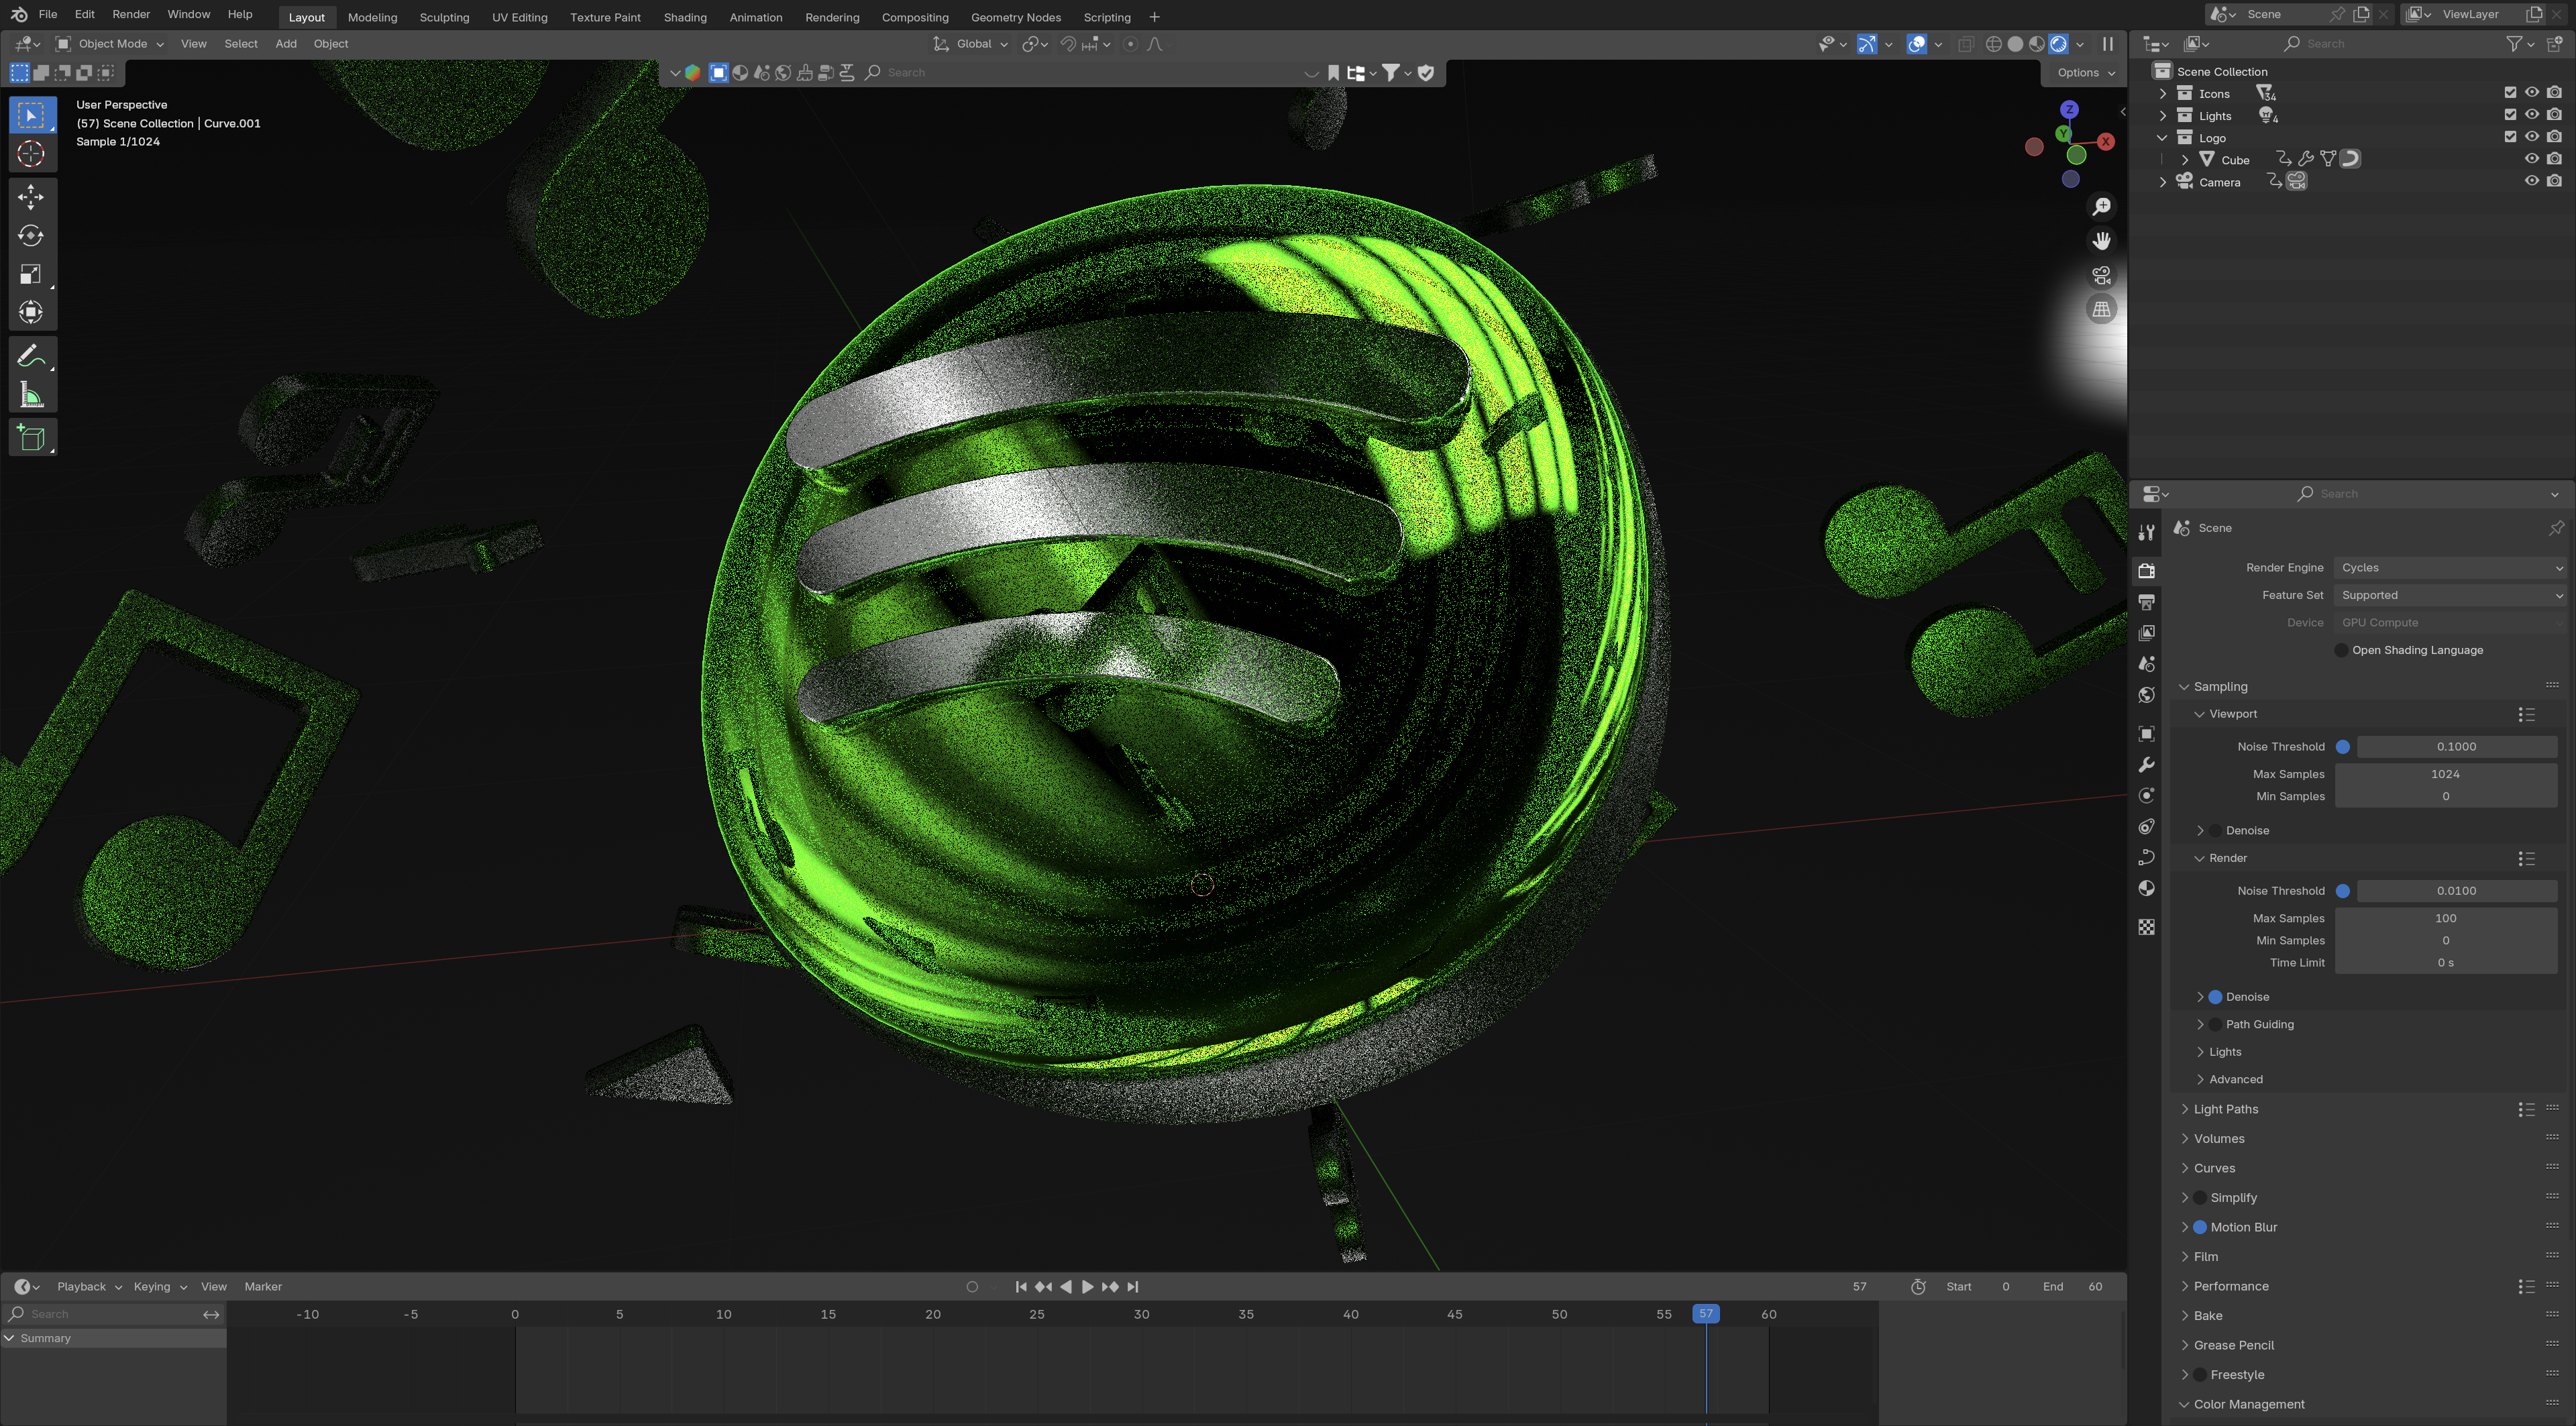Open Global transform orientation dropdown
The image size is (2576, 1426).
(971, 44)
